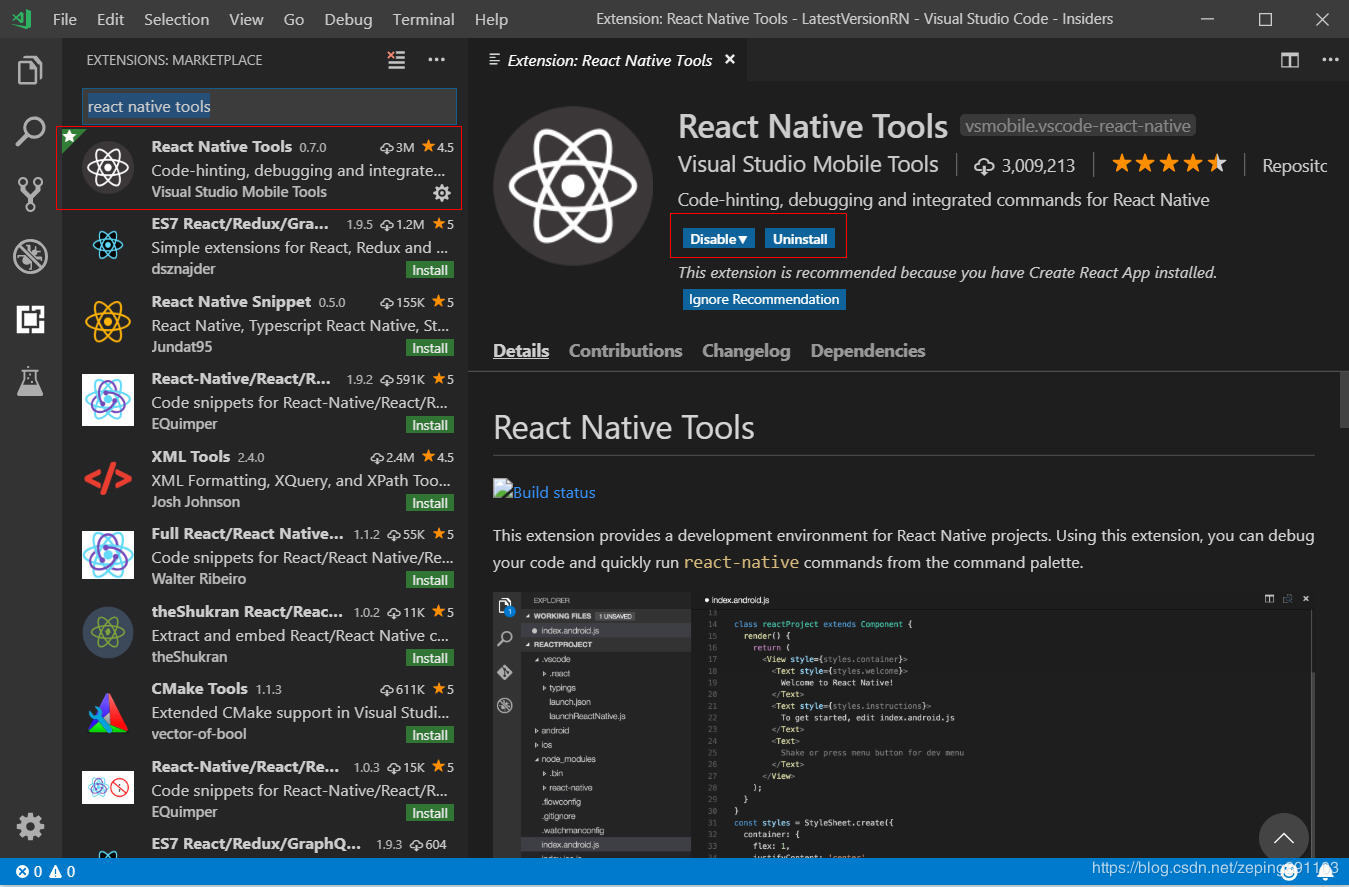Open the Edit menu

click(x=111, y=19)
